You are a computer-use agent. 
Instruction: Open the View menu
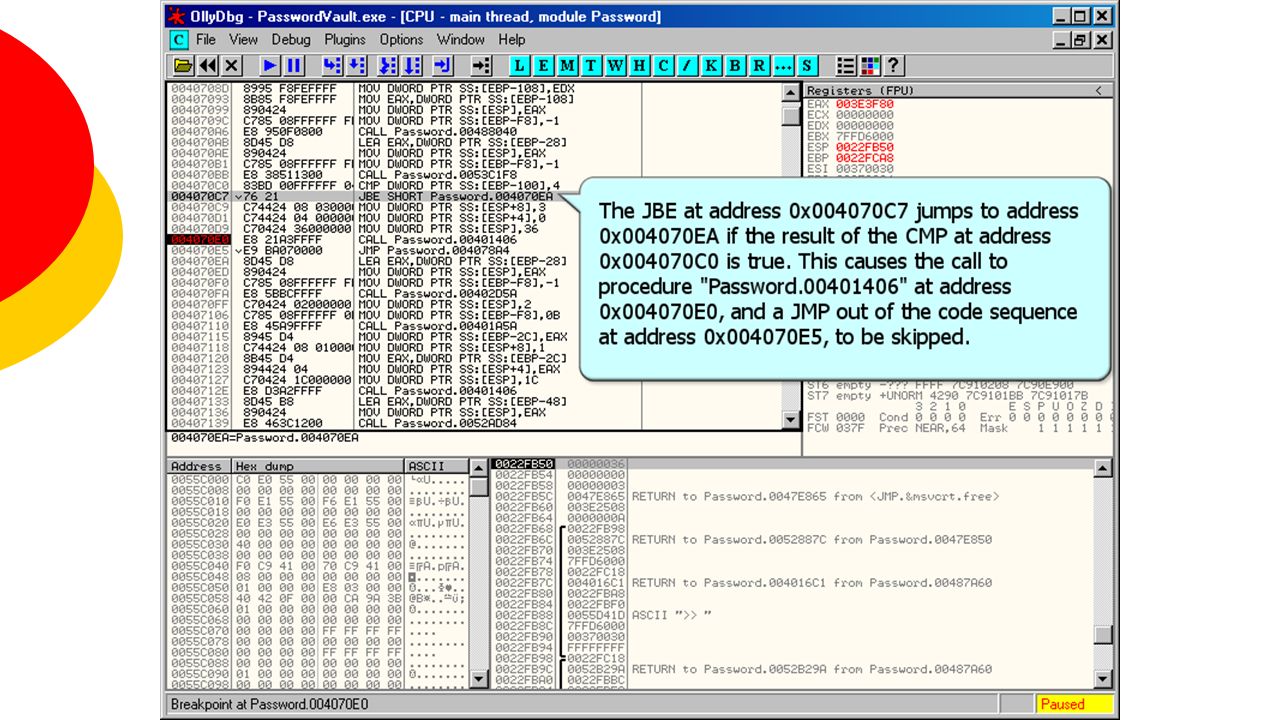click(x=243, y=40)
